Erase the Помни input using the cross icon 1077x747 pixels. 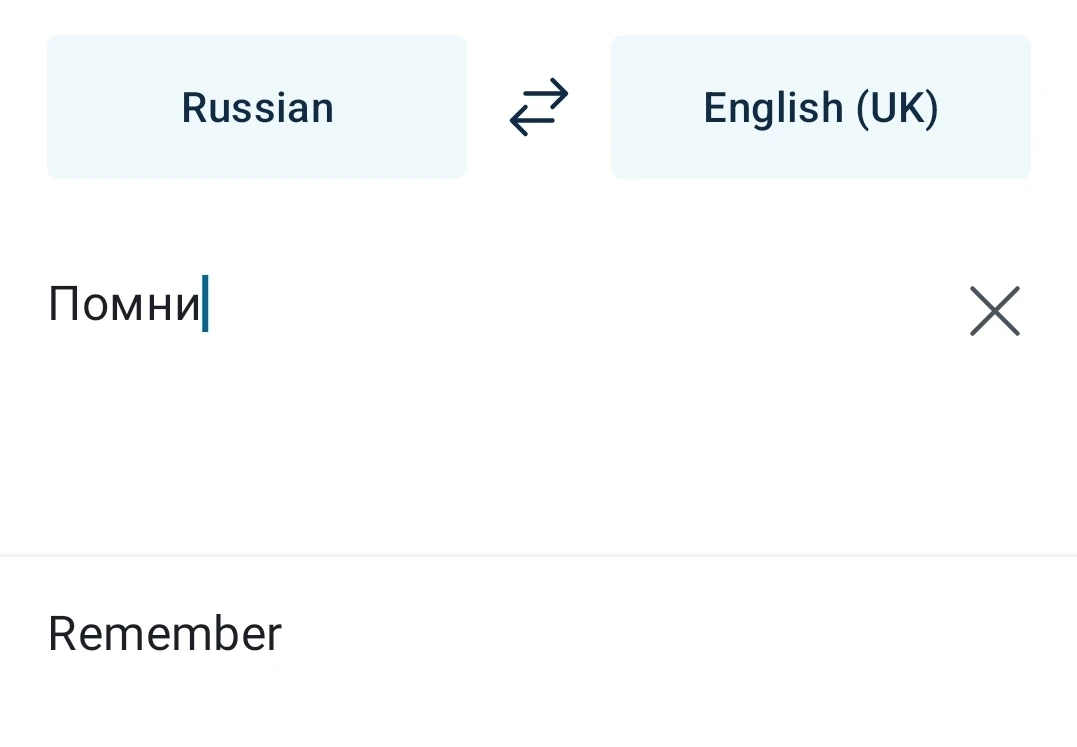[x=994, y=311]
